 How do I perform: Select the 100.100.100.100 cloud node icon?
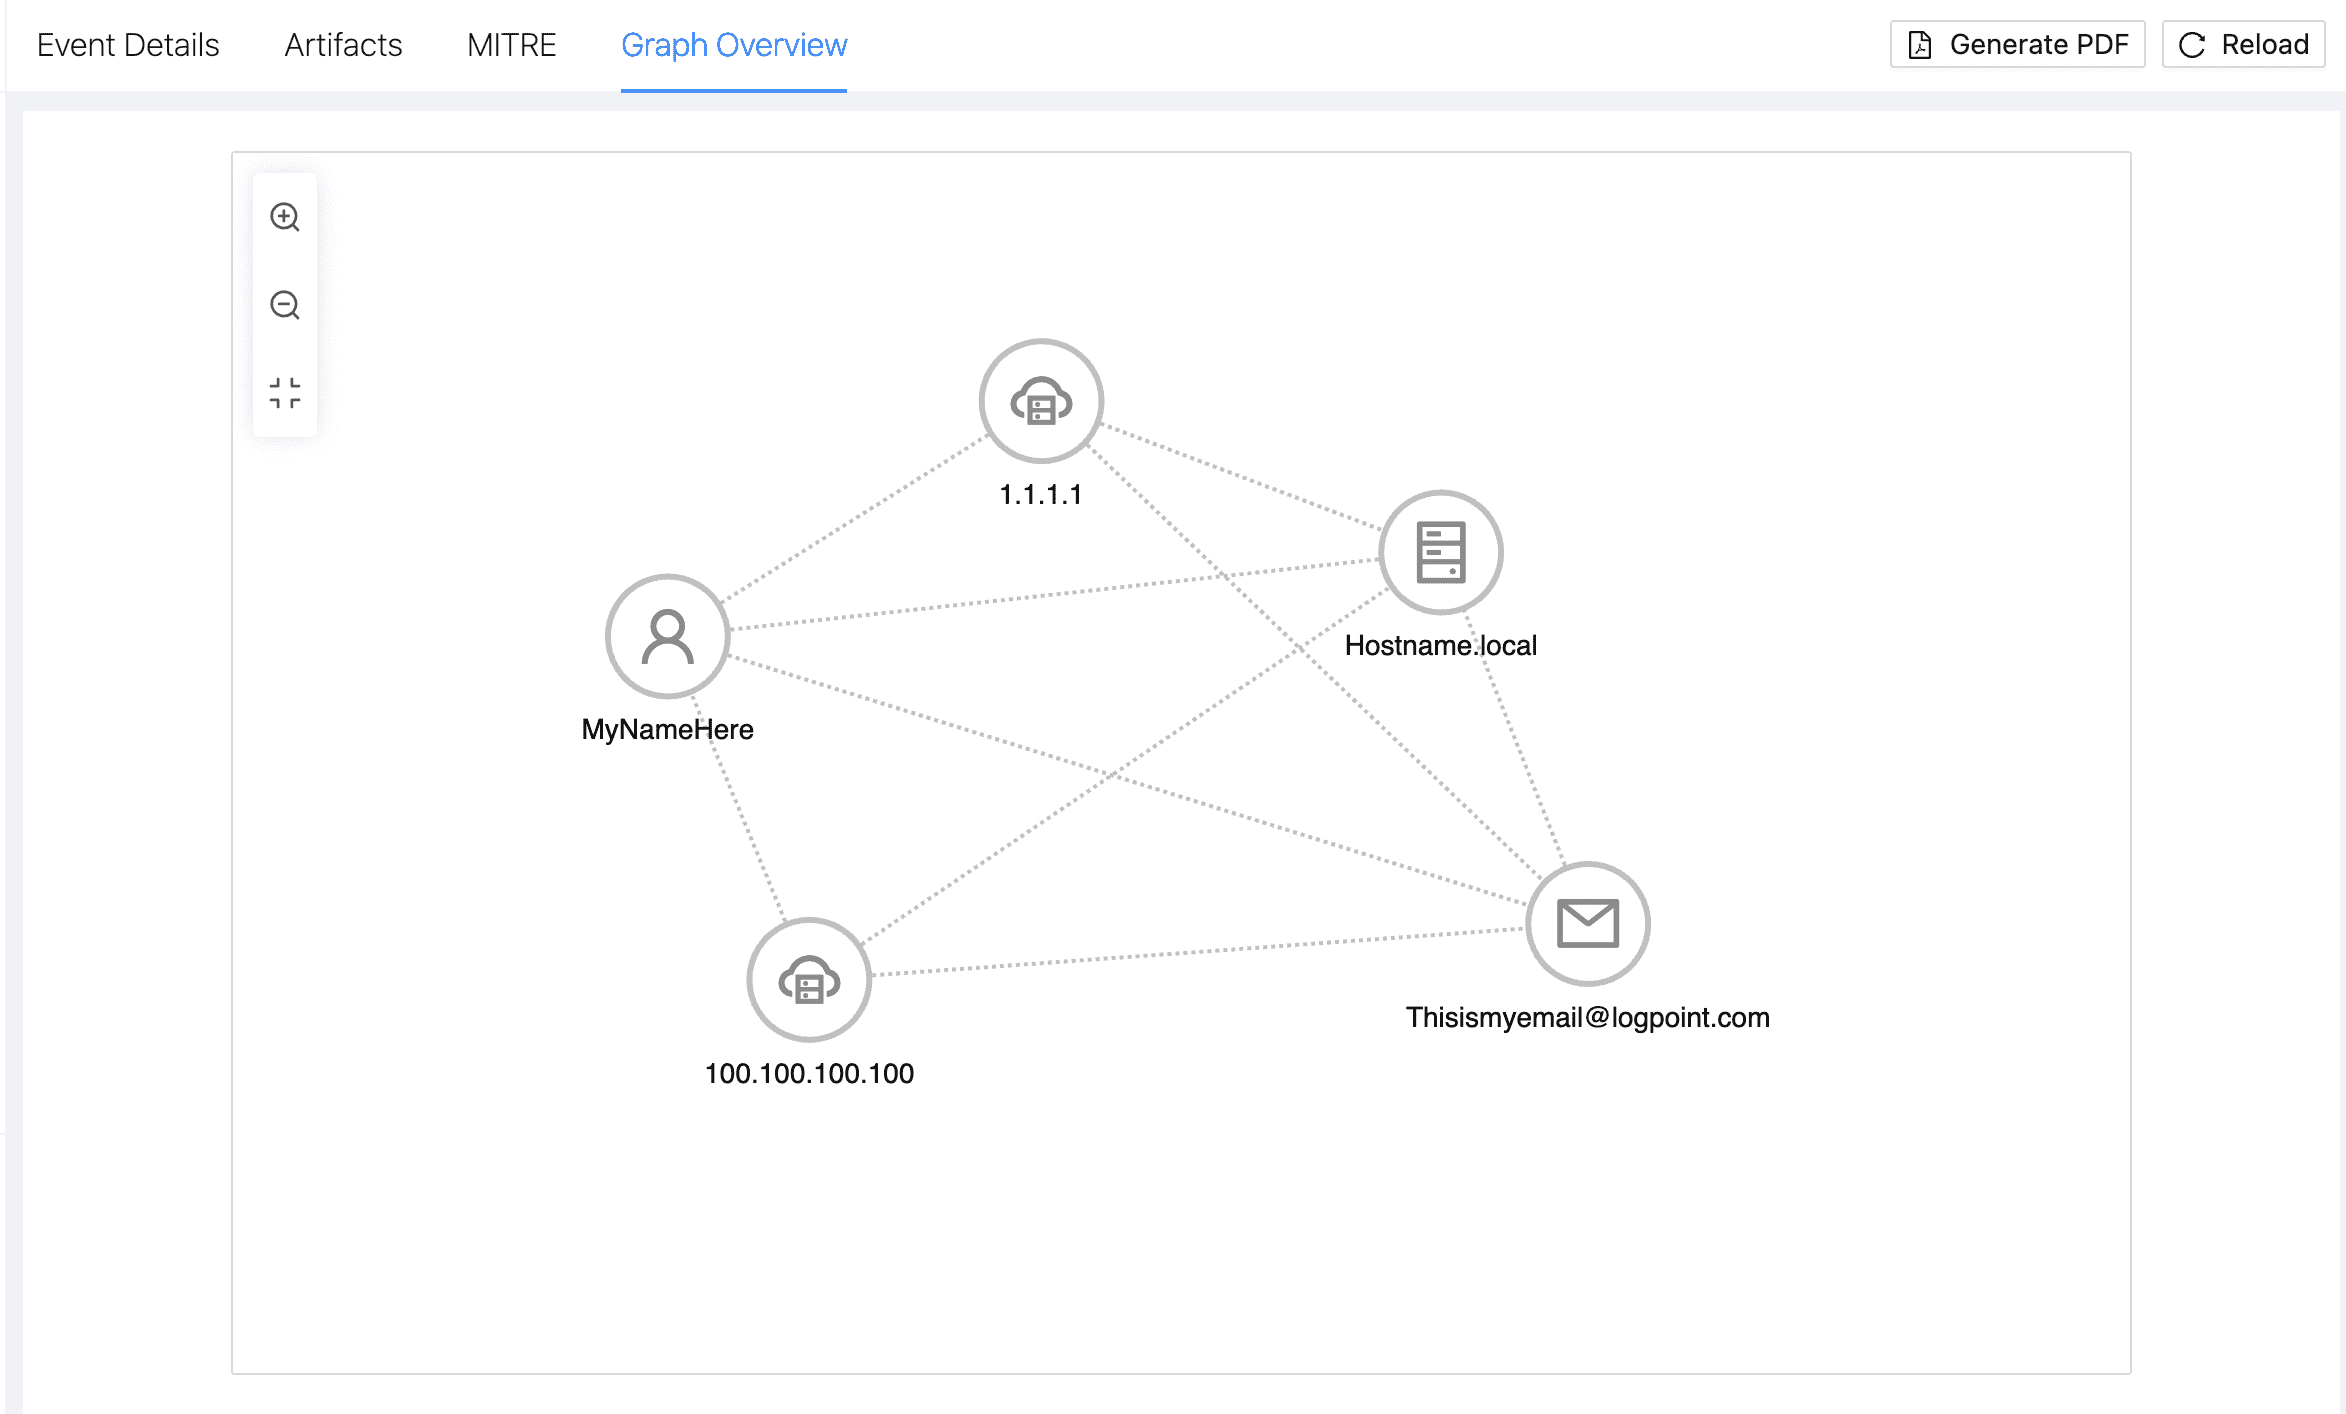[x=808, y=980]
